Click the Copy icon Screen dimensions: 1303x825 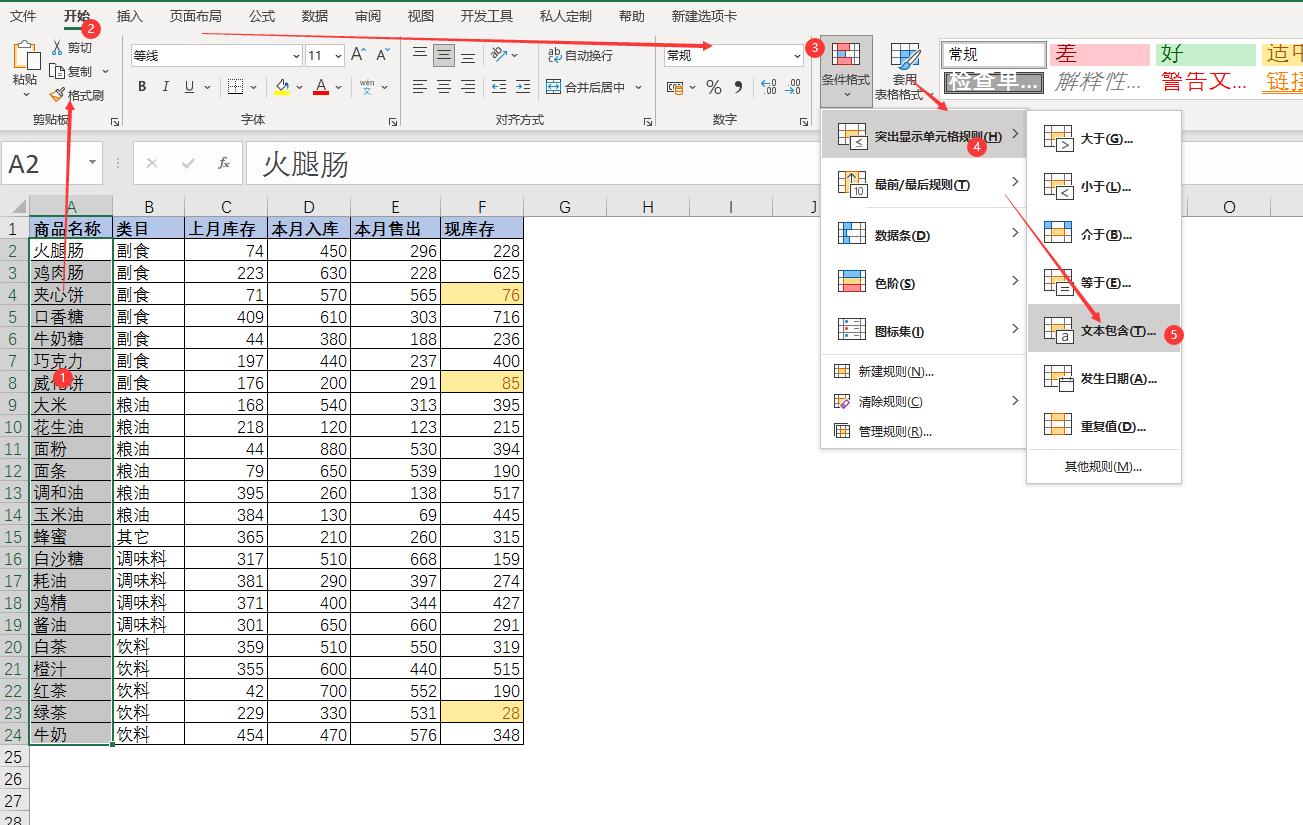pos(58,71)
